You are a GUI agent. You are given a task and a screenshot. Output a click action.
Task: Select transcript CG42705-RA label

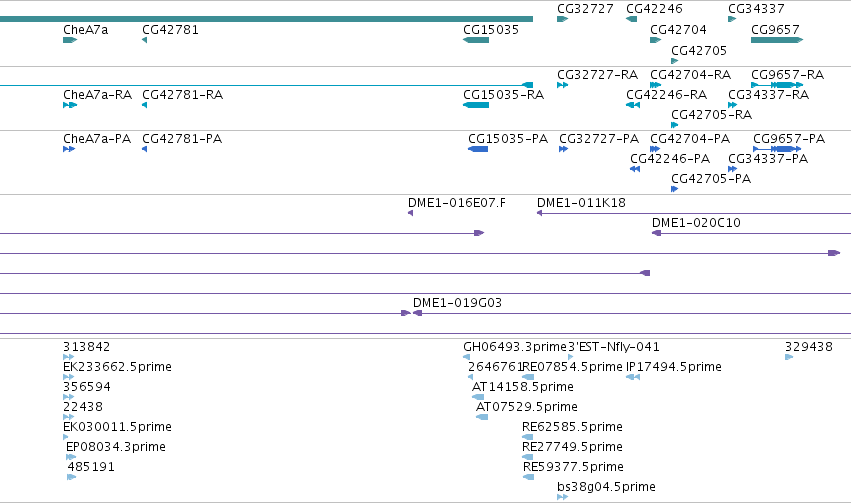(x=711, y=115)
